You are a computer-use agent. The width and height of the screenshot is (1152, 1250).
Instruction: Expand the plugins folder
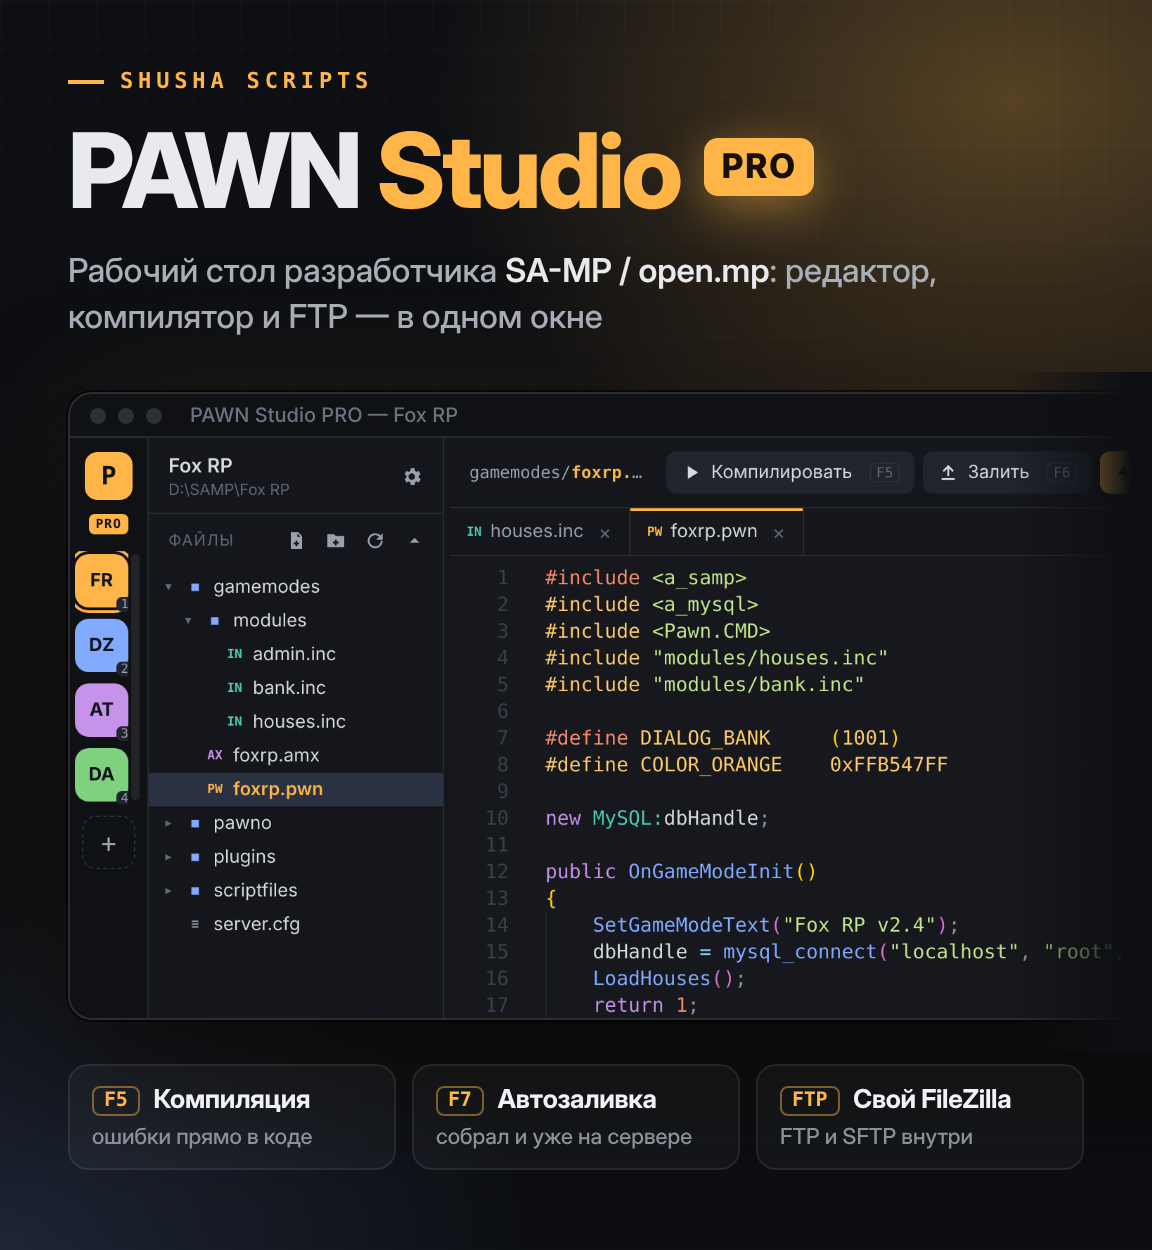168,857
